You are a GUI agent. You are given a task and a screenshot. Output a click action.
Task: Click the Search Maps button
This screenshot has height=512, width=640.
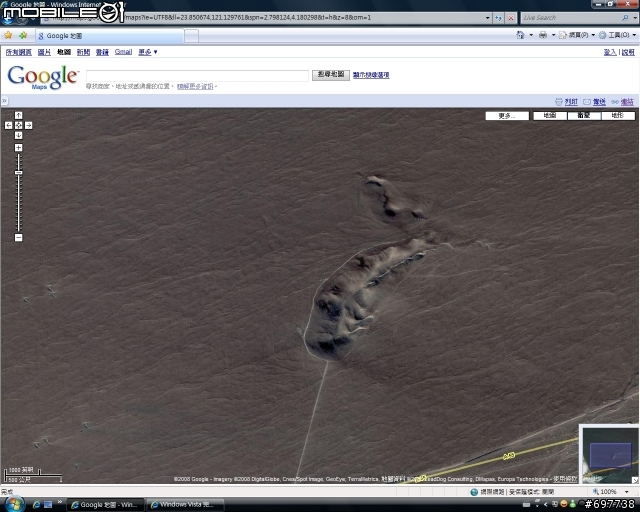click(x=331, y=75)
